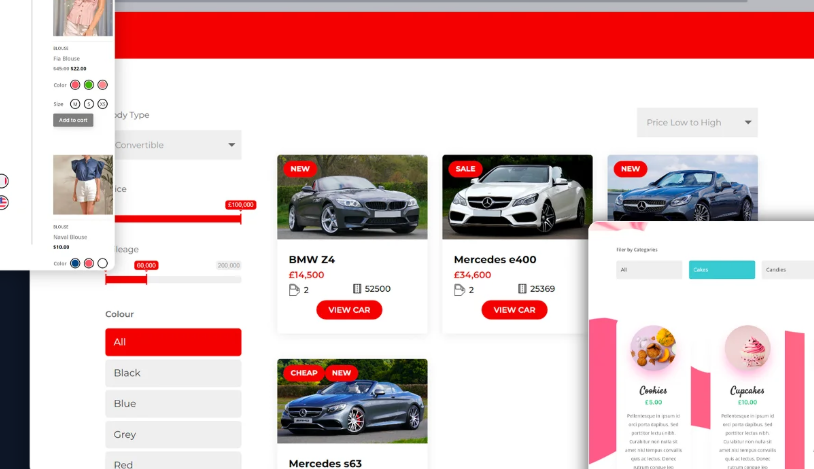Select the Blue colour filter
The height and width of the screenshot is (469, 814).
click(x=173, y=404)
